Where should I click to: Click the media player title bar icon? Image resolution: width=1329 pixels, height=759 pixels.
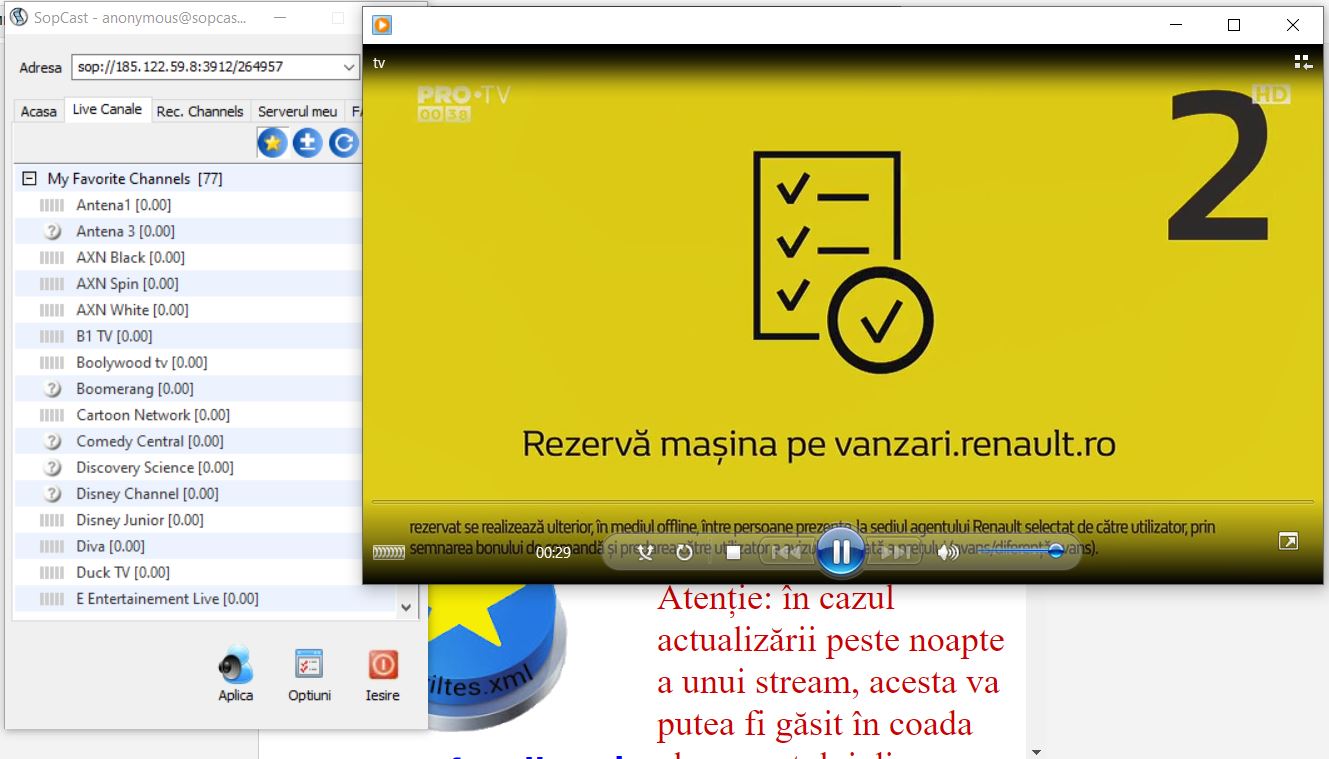point(381,25)
